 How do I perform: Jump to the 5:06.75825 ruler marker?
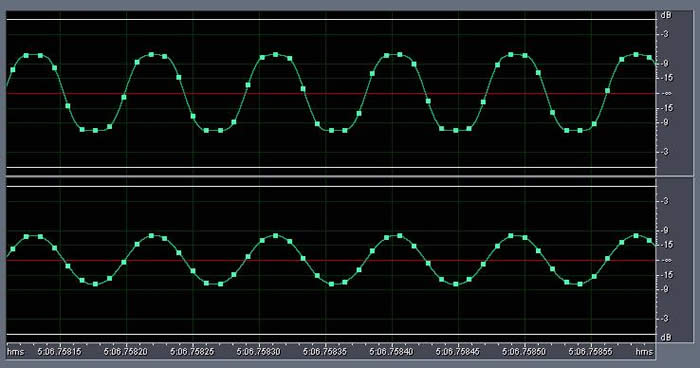(x=192, y=352)
